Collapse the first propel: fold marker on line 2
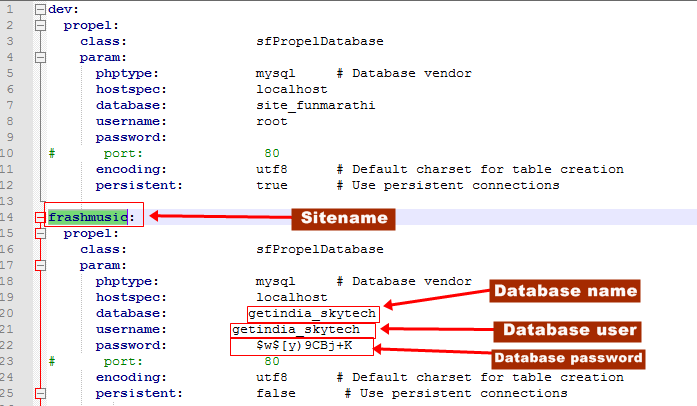697x406 pixels. [40, 25]
